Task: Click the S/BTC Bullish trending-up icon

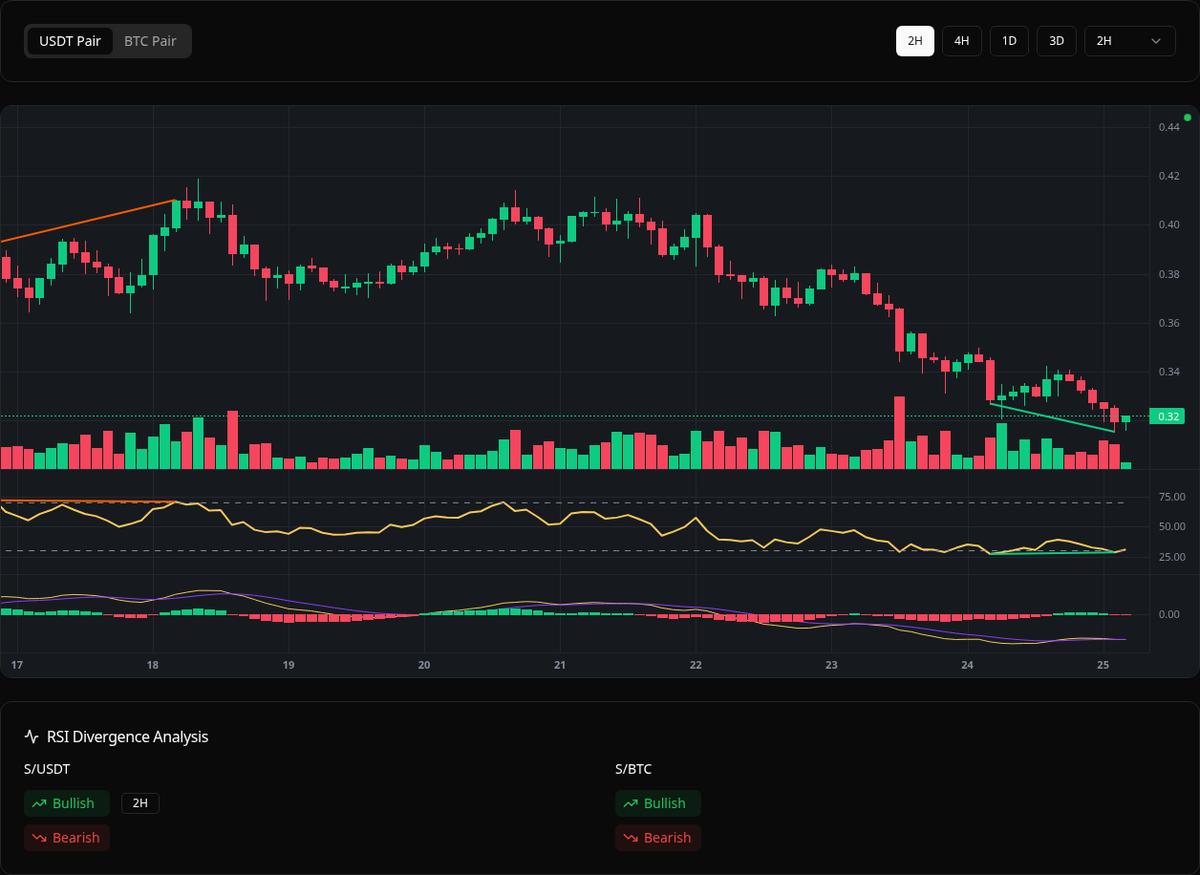Action: (631, 803)
